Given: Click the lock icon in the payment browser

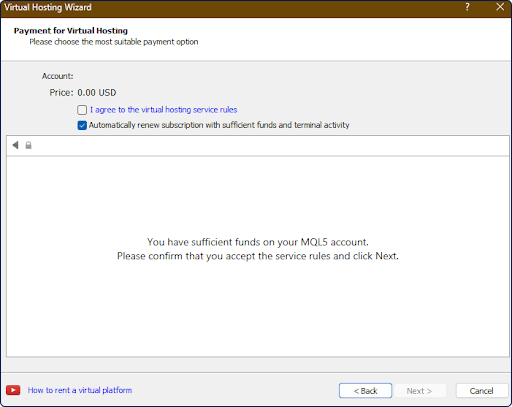Looking at the screenshot, I should click(x=28, y=145).
